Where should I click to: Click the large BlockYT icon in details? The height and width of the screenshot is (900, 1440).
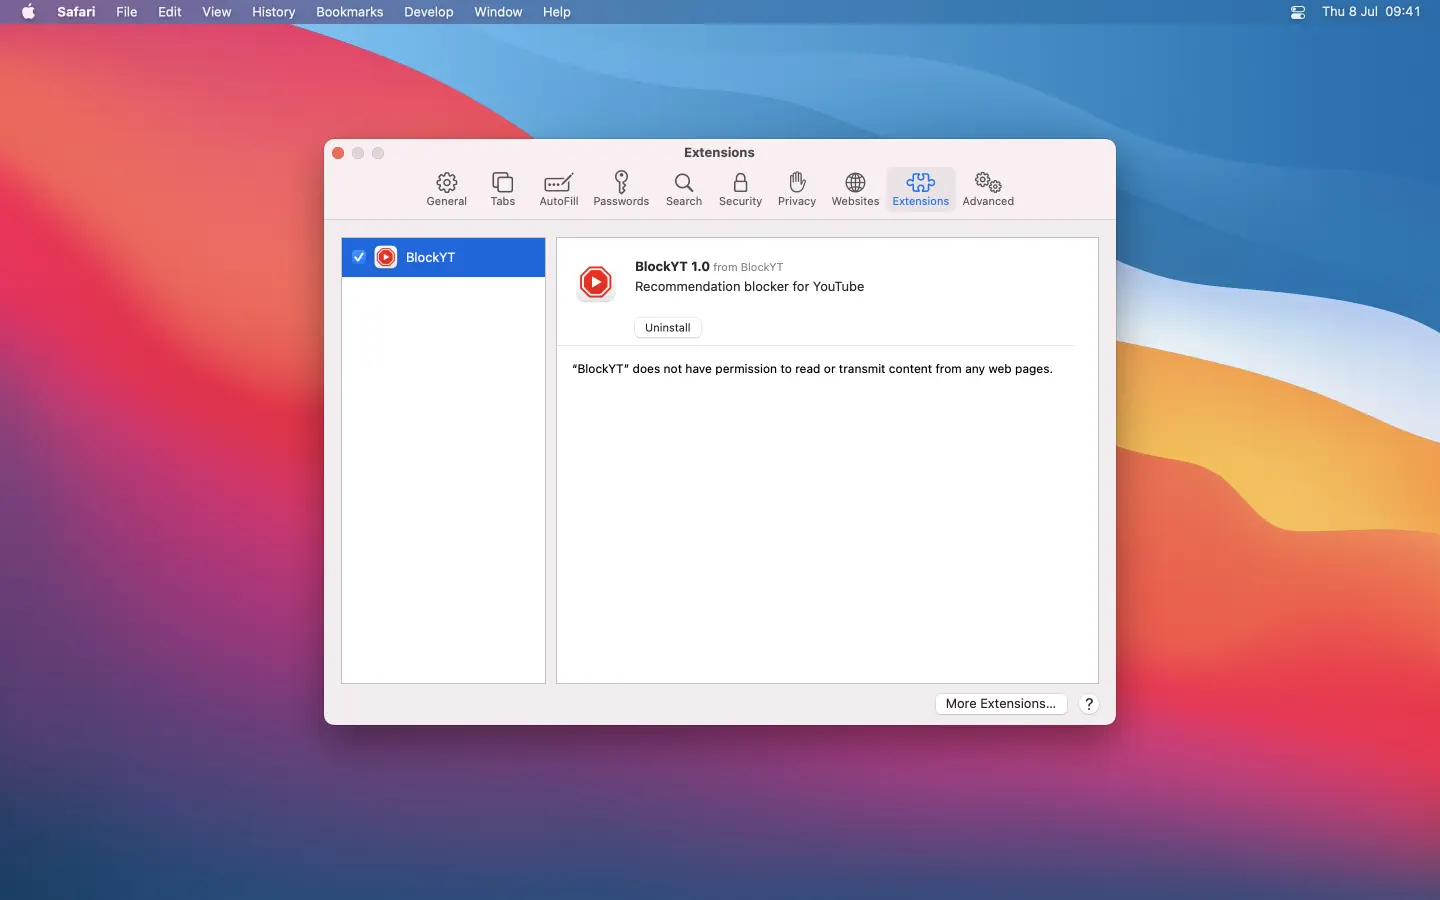click(596, 283)
